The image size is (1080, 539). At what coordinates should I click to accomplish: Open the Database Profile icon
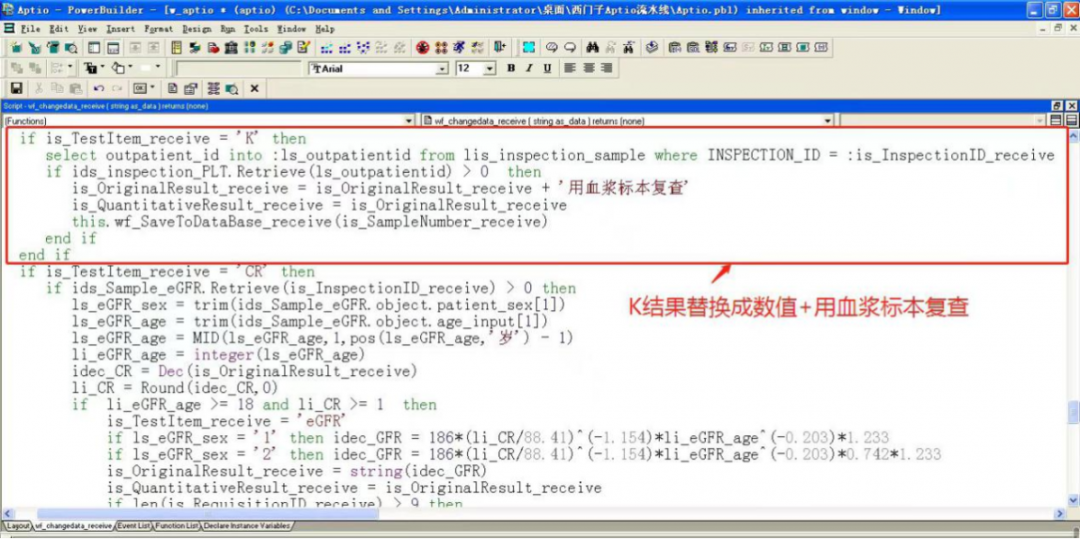(249, 47)
